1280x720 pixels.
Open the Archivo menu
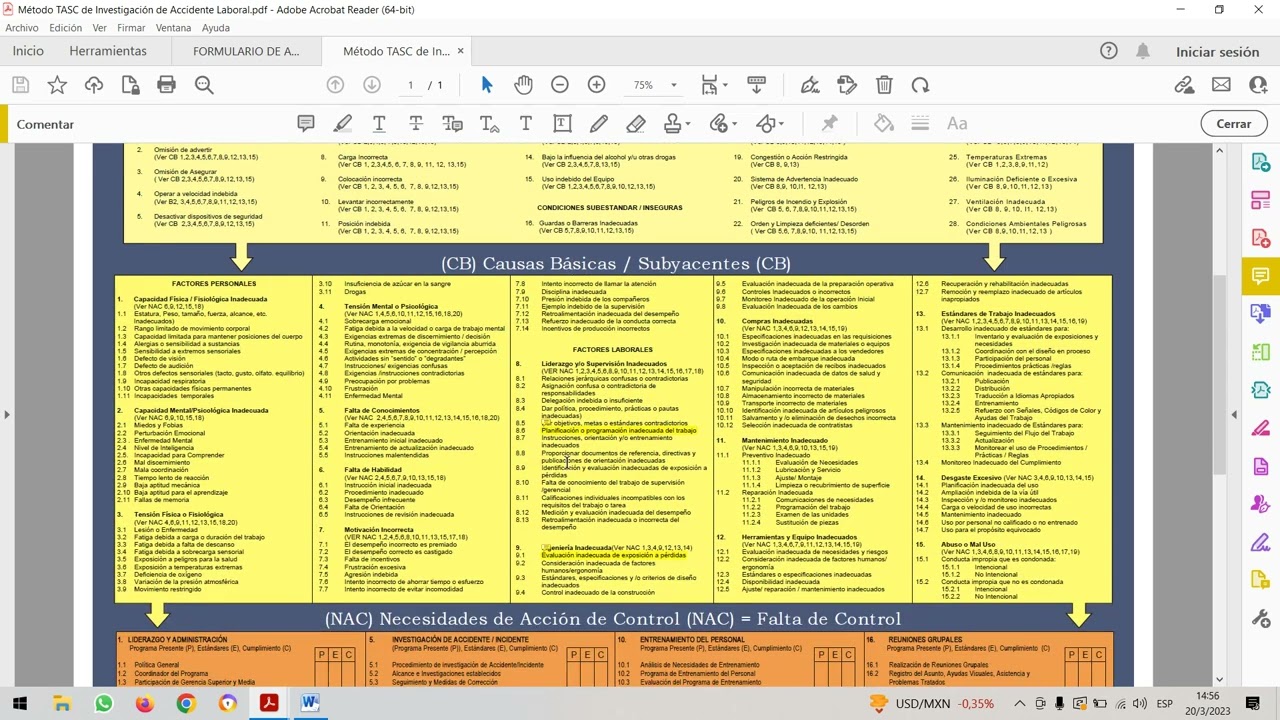(22, 28)
